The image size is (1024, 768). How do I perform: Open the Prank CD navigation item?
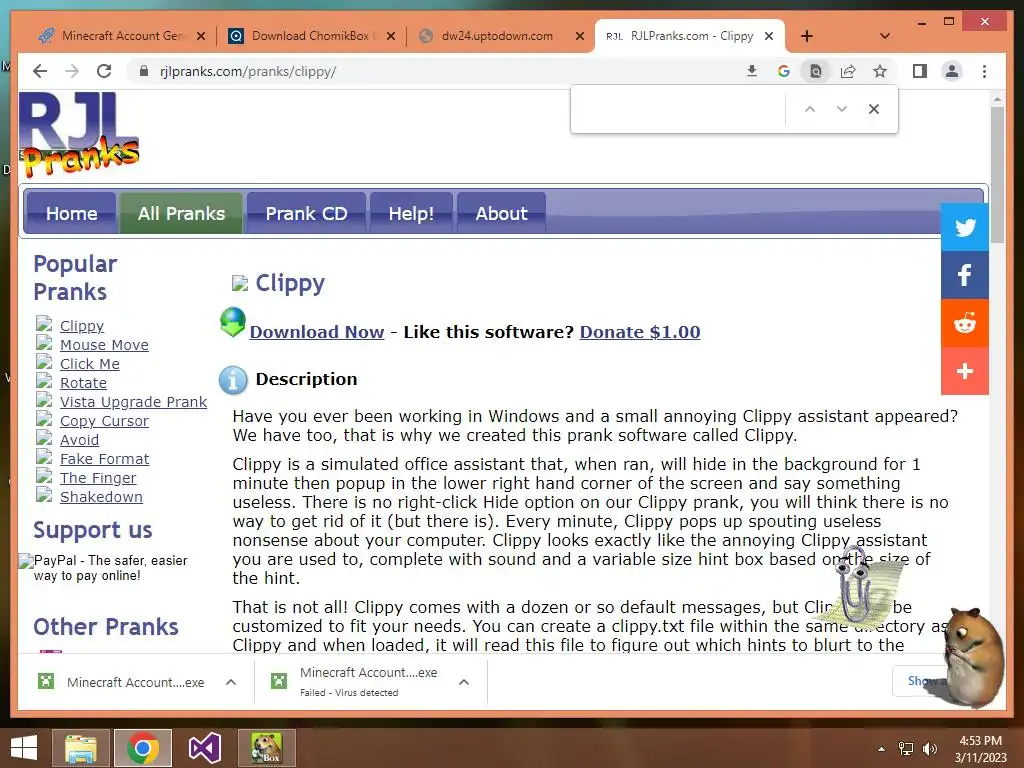pyautogui.click(x=306, y=213)
